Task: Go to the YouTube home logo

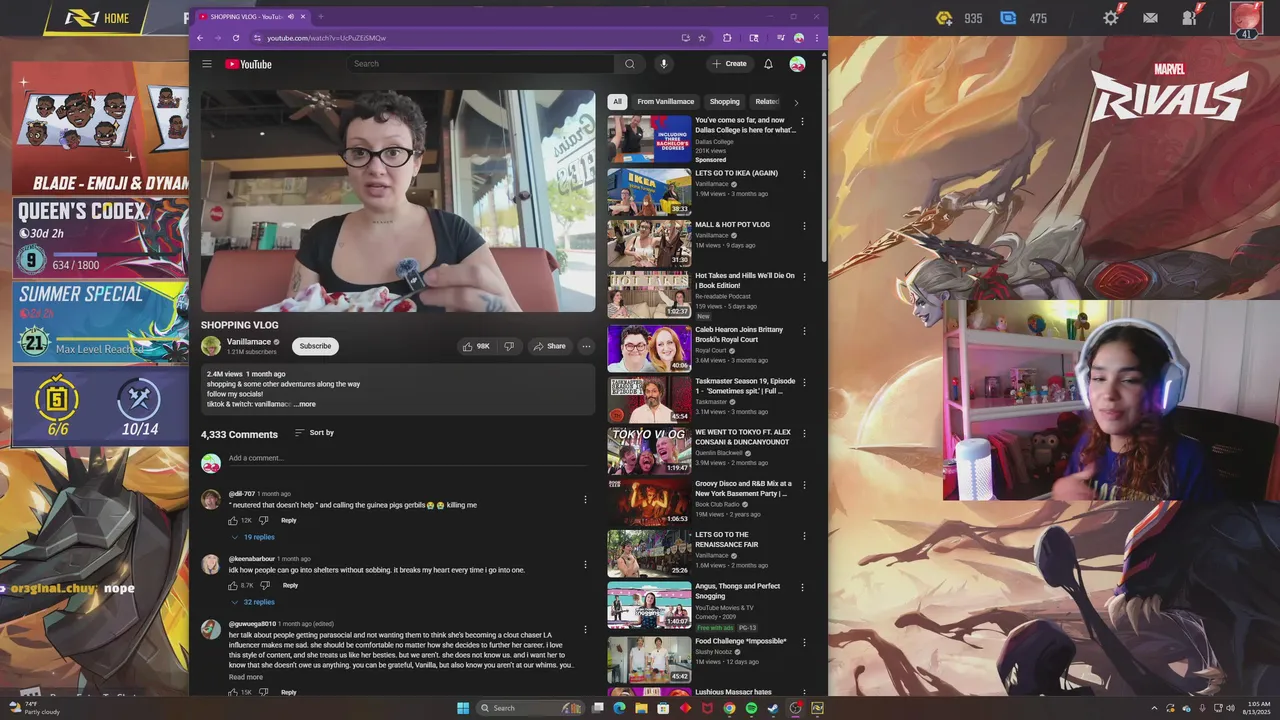Action: click(248, 64)
